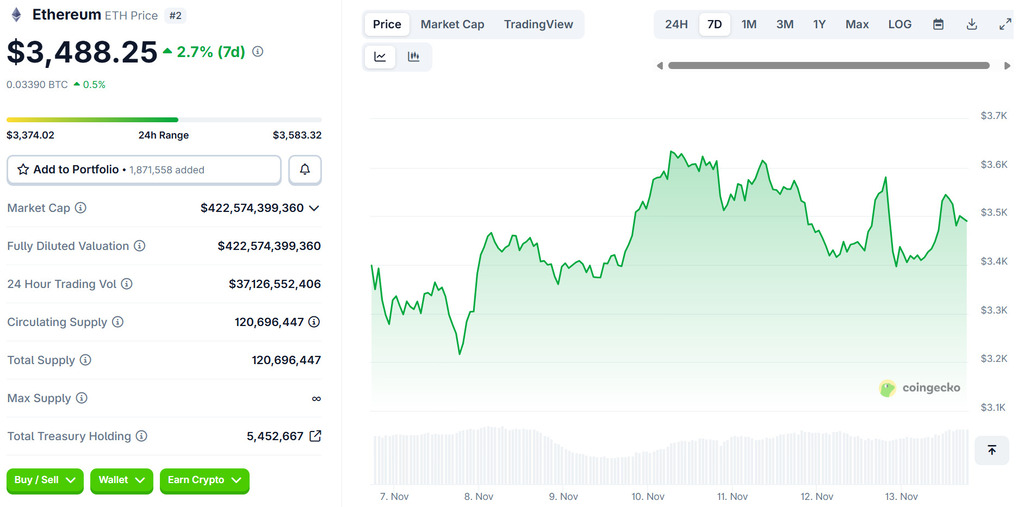Viewport: 1024px width, 507px height.
Task: Click Add to Portfolio button
Action: tap(144, 170)
